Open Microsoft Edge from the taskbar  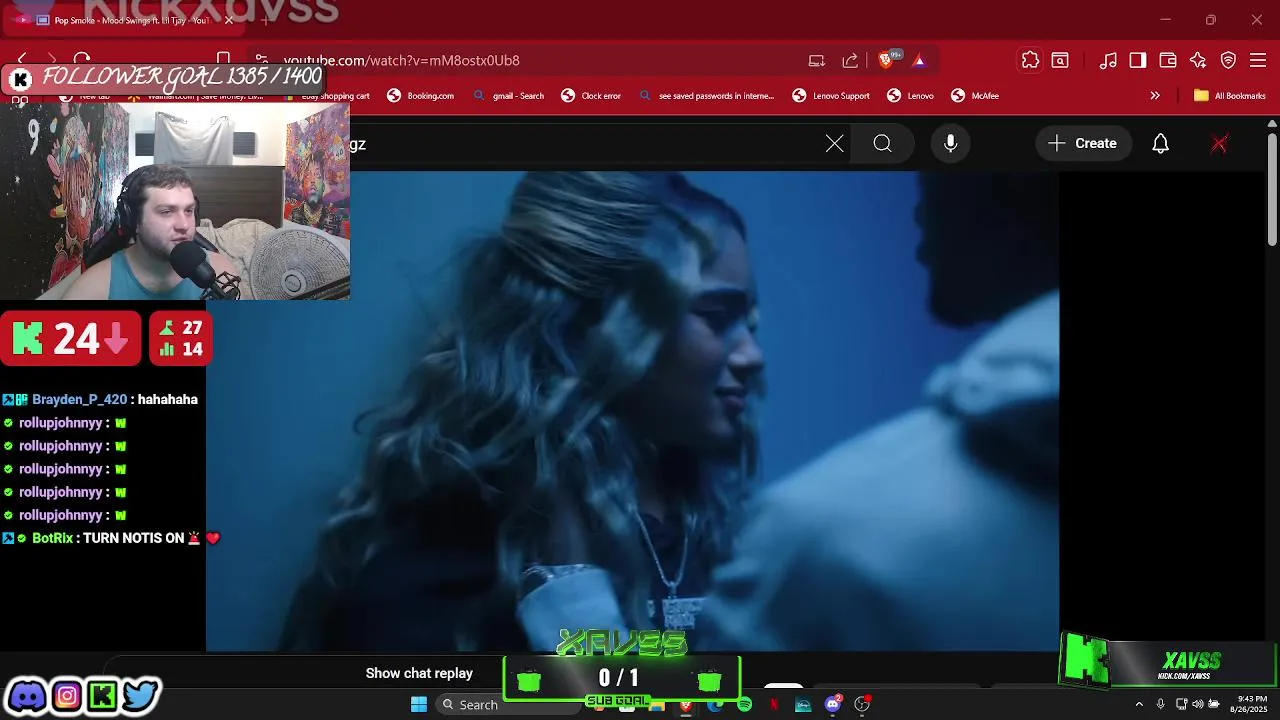coord(715,705)
